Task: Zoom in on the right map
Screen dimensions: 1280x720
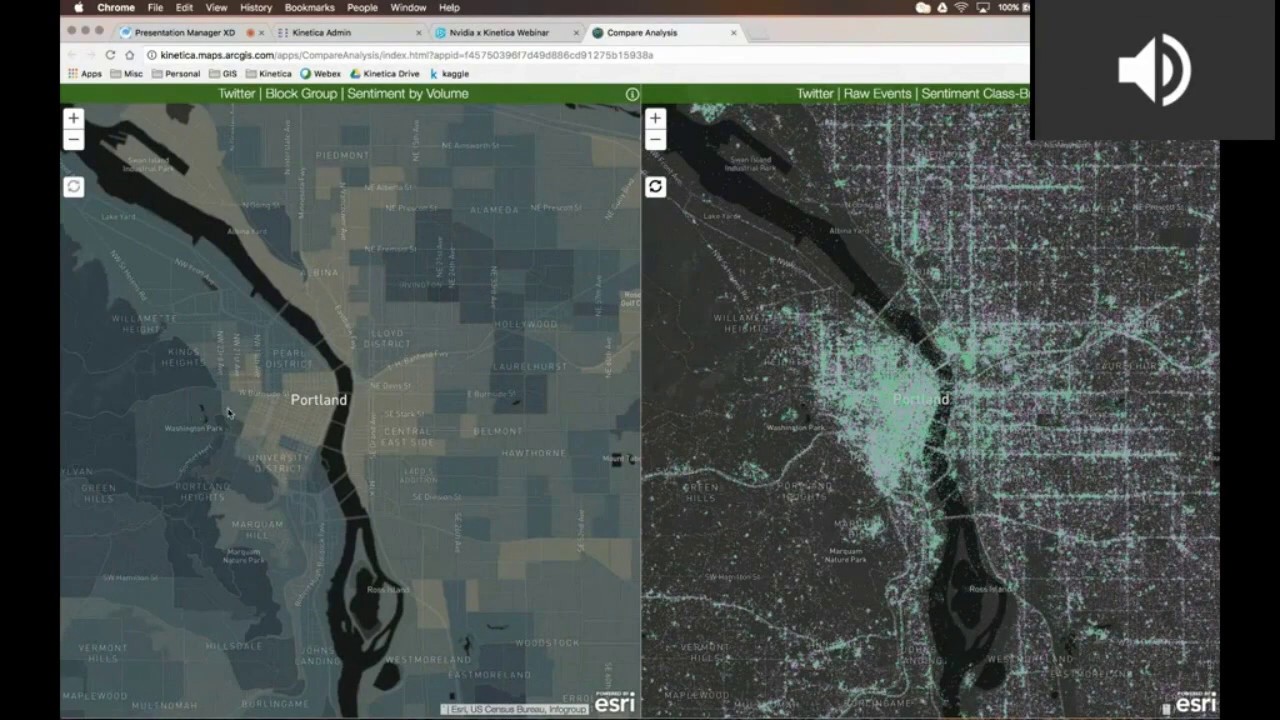Action: [x=655, y=118]
